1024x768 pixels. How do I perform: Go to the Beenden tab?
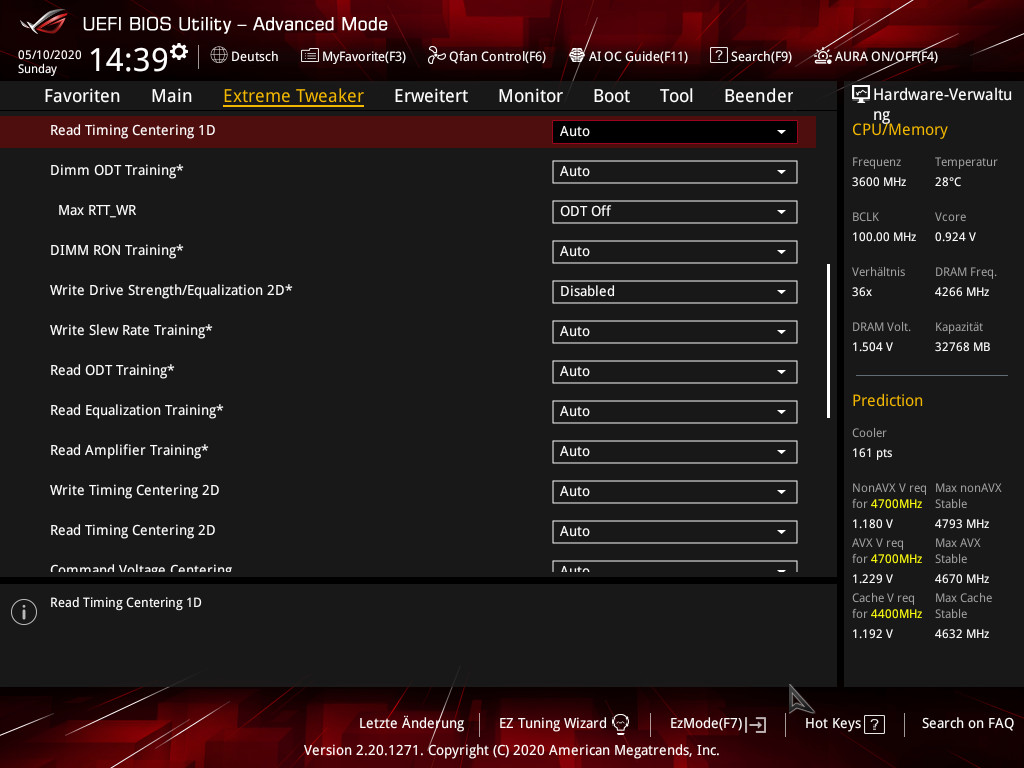(x=758, y=96)
